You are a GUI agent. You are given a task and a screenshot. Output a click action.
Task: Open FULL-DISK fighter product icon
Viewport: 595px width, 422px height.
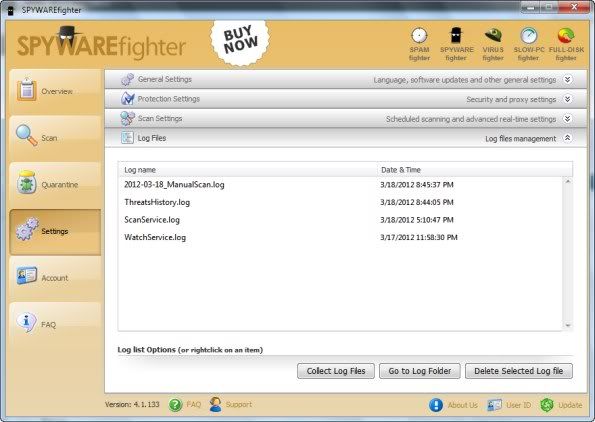(566, 44)
